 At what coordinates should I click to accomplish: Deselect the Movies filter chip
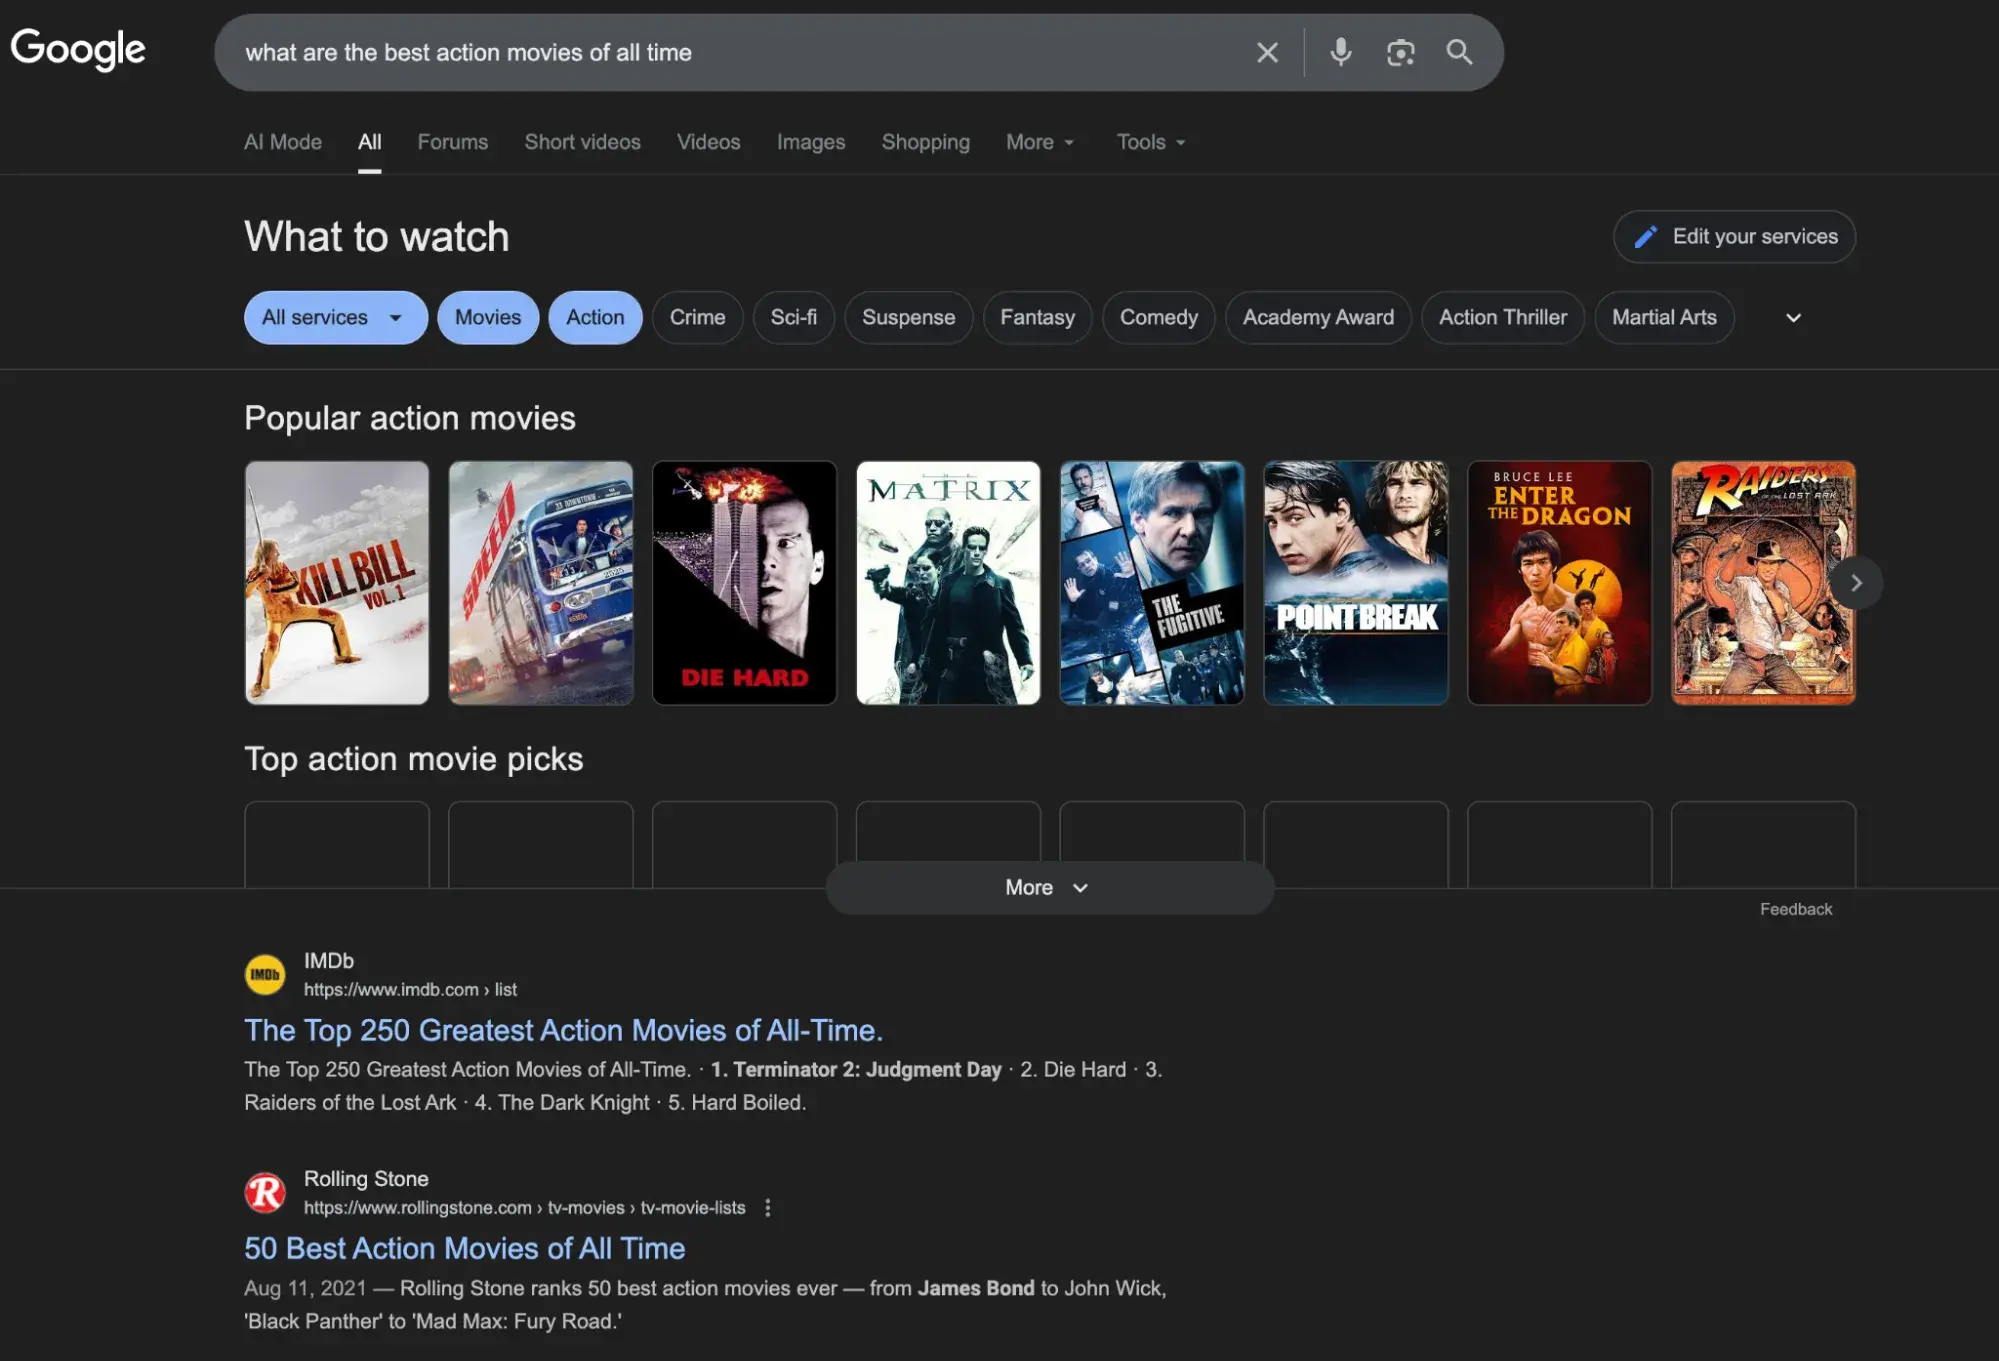point(487,317)
